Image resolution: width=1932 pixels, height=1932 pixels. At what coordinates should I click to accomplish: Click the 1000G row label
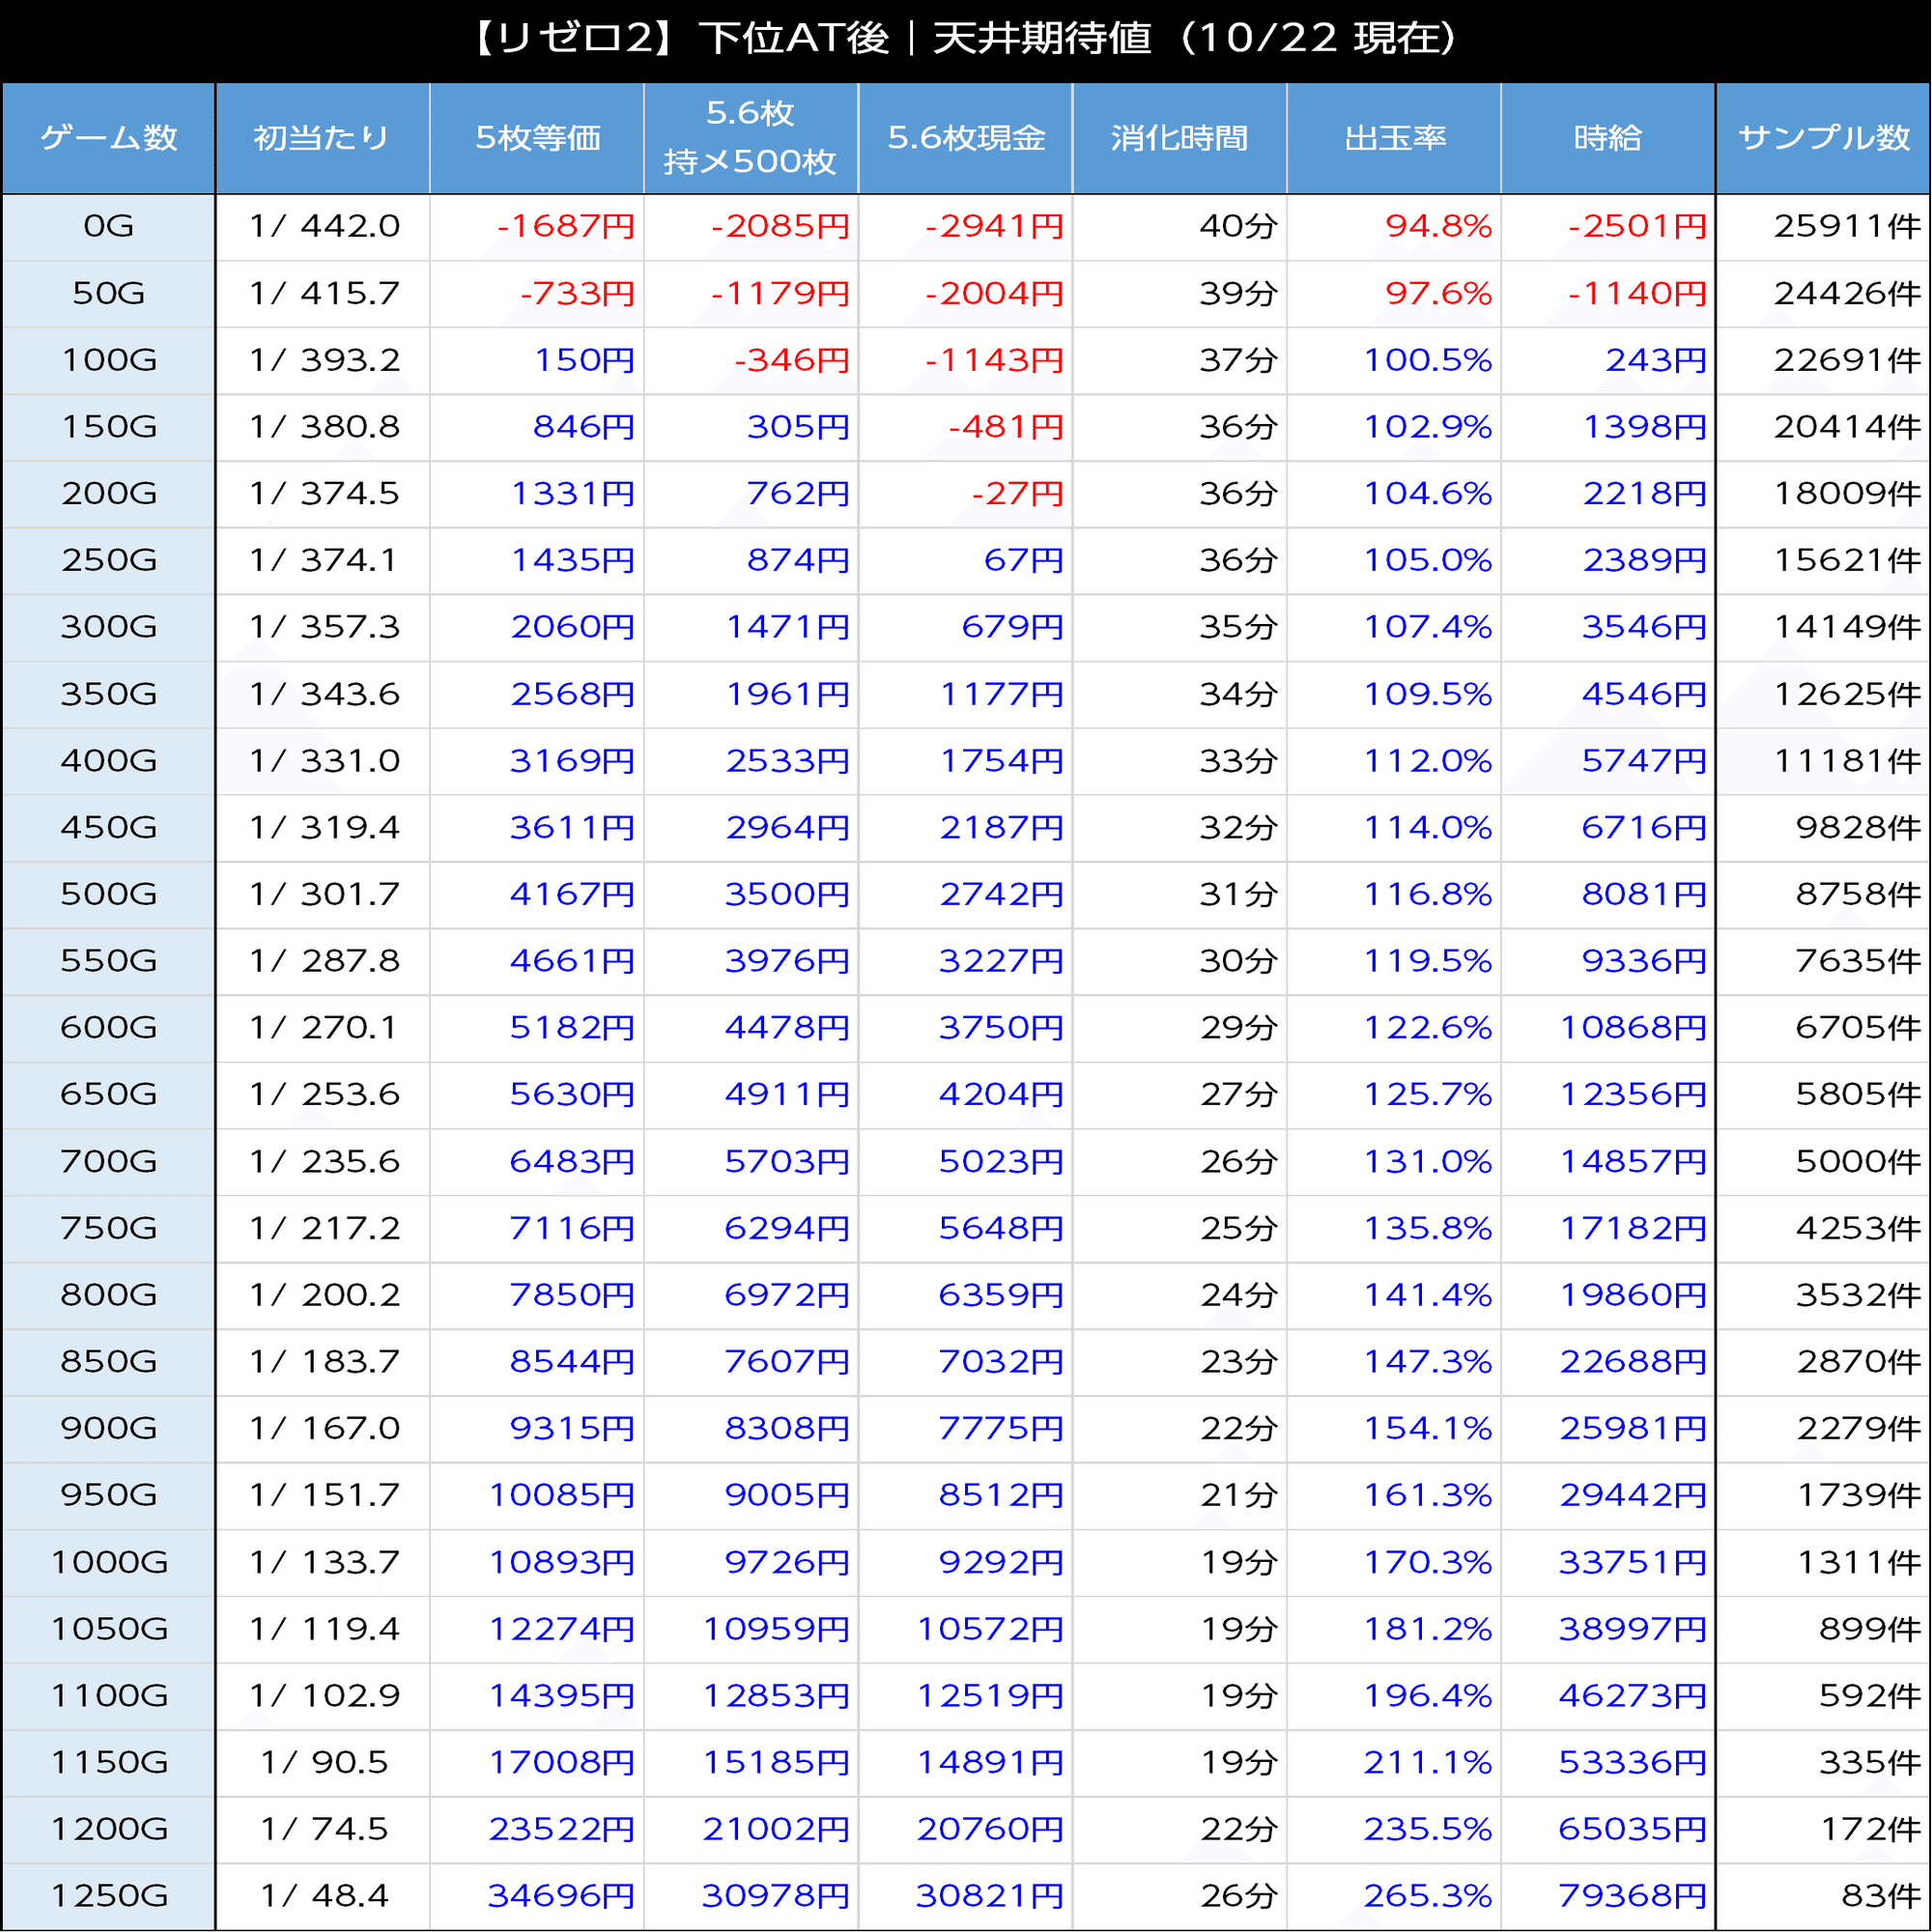click(108, 1562)
